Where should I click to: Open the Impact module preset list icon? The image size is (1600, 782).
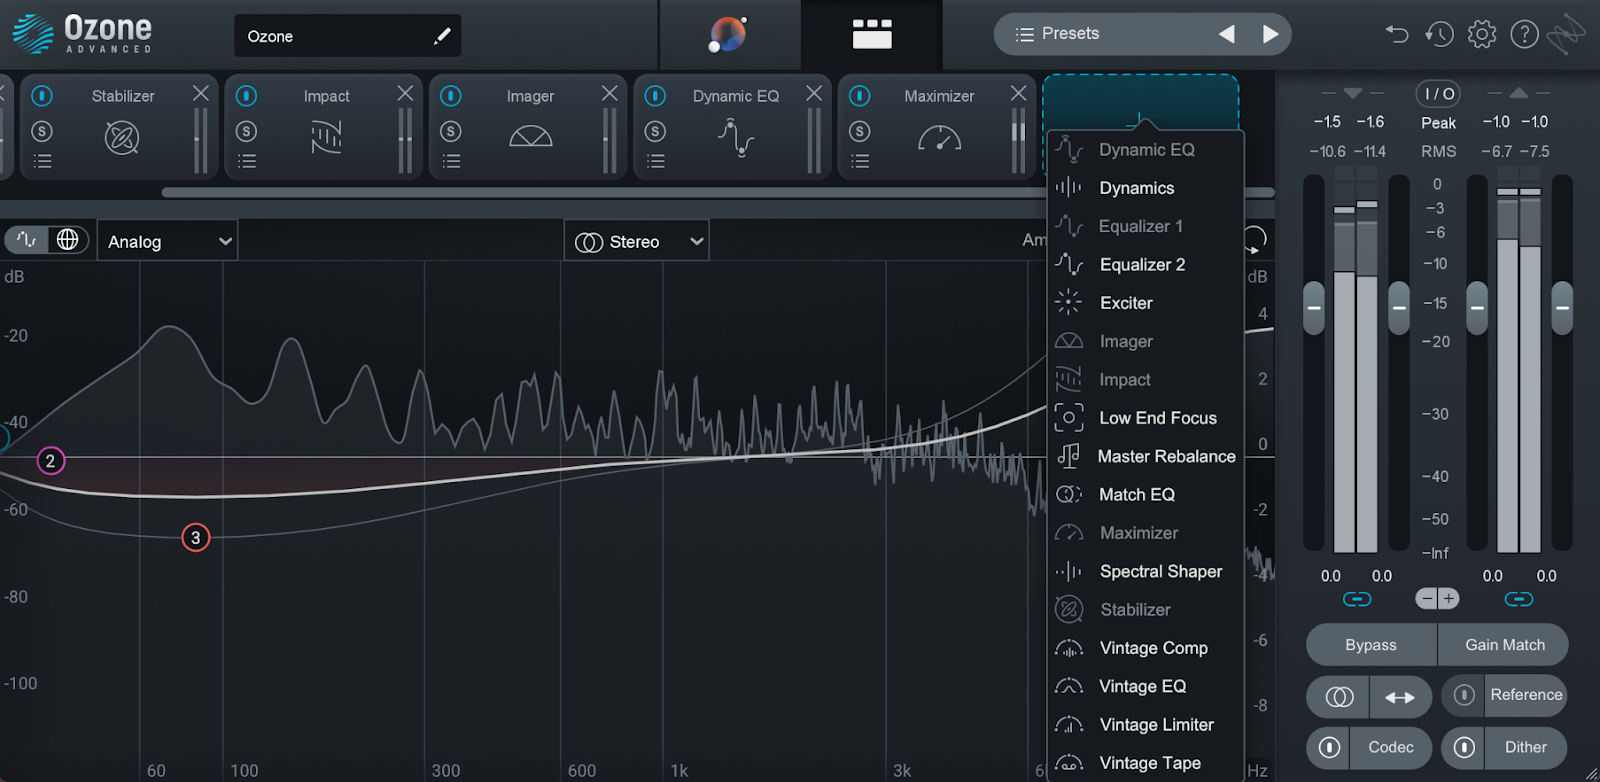(x=247, y=161)
